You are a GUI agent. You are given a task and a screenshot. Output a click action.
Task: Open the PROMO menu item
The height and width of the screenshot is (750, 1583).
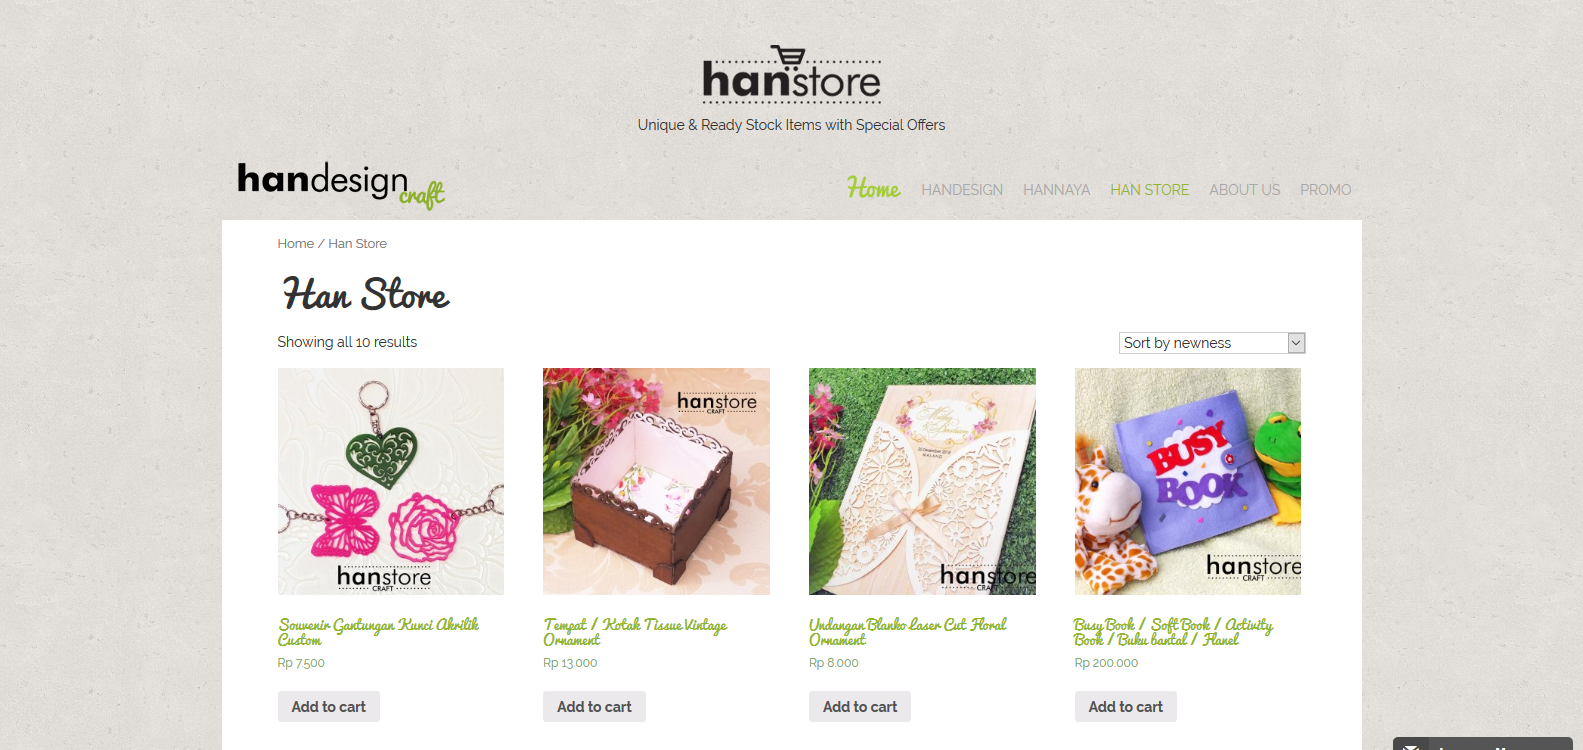click(1325, 190)
